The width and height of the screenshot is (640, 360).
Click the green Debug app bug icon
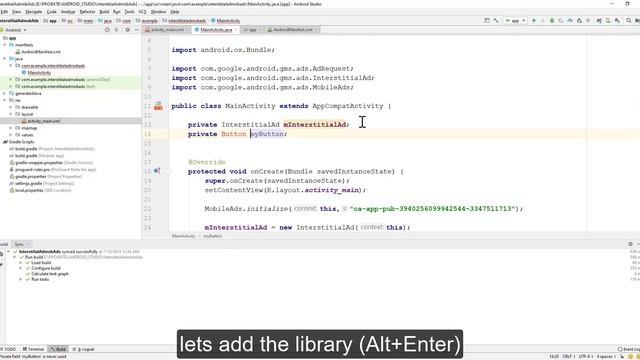(x=552, y=20)
